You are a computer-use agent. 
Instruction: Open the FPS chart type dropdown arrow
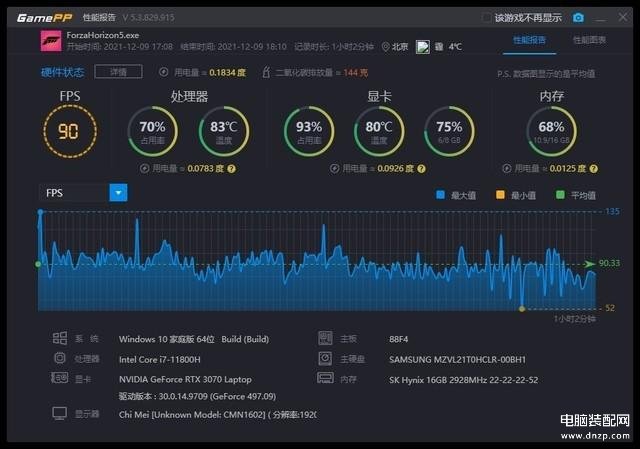[118, 193]
